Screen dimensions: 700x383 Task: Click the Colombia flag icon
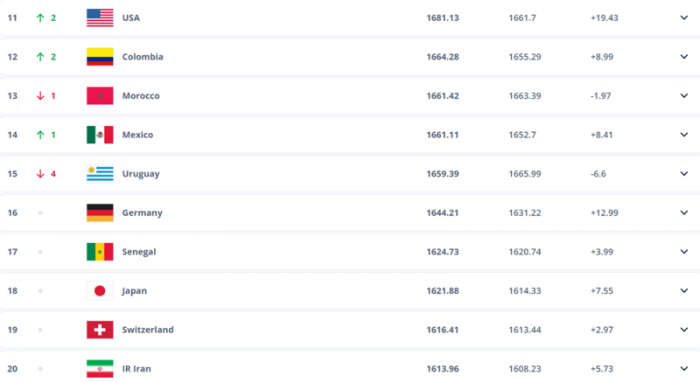point(100,57)
